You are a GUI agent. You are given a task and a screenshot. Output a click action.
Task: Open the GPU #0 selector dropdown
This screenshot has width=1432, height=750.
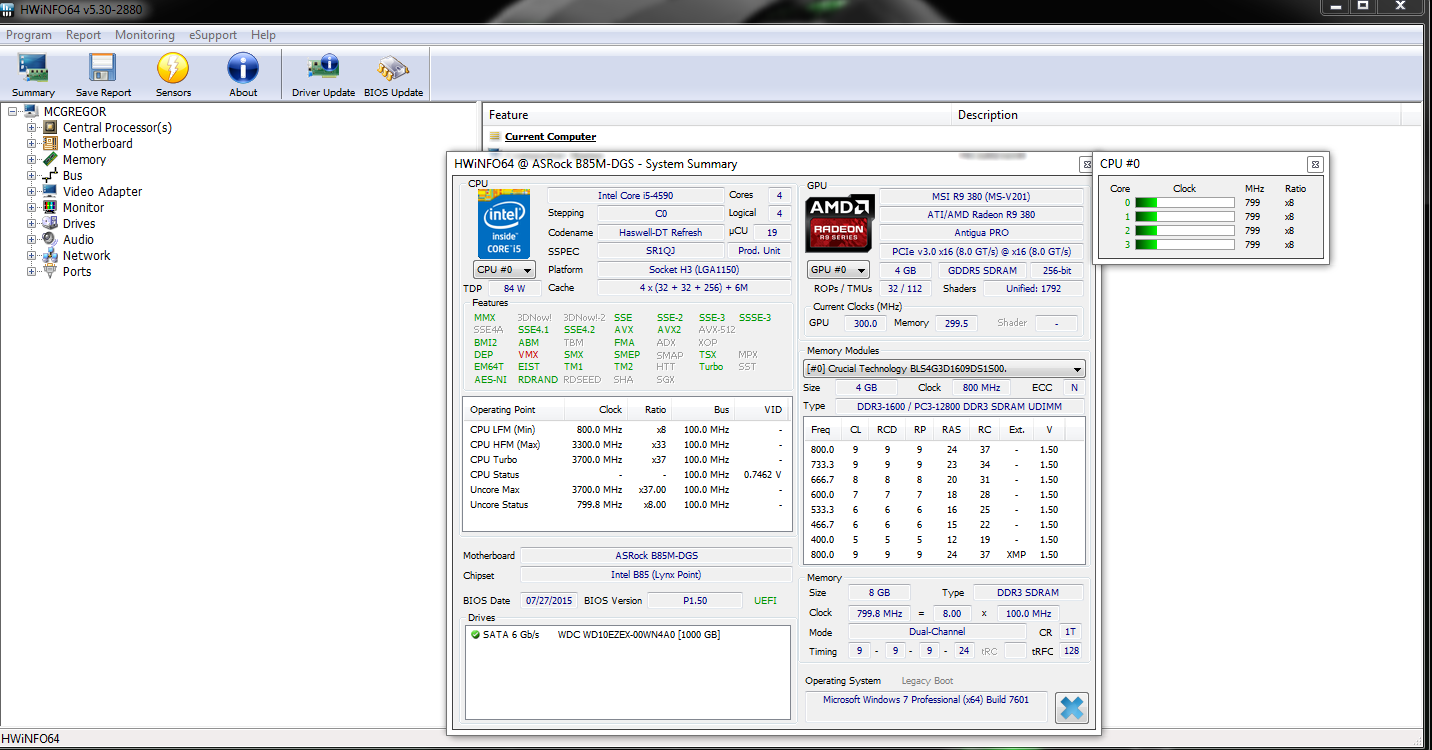click(x=838, y=270)
